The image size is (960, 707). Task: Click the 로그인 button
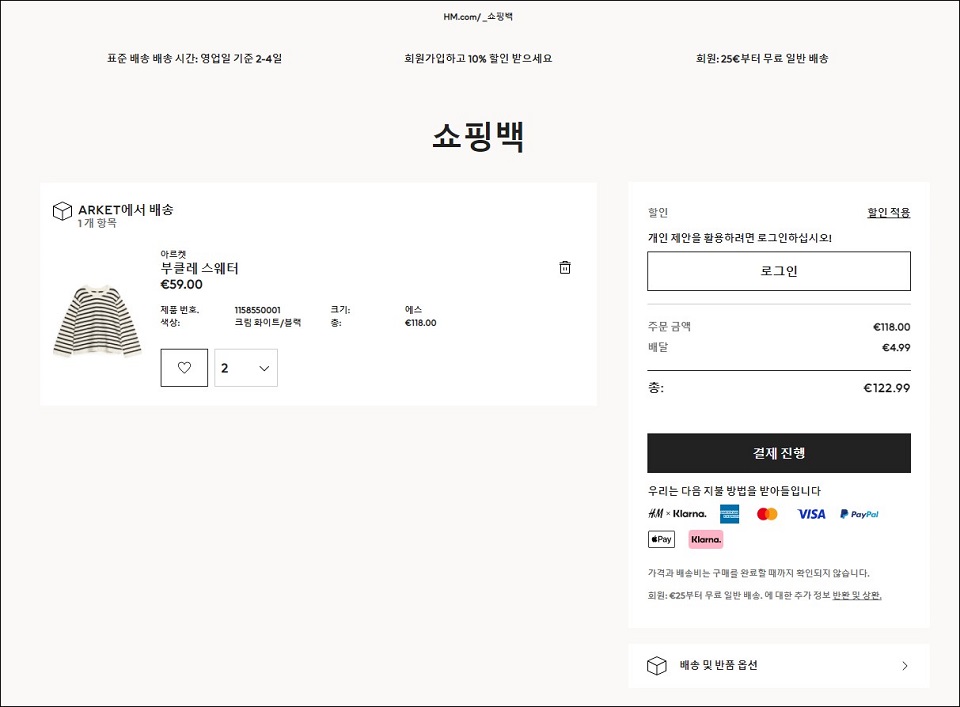click(779, 271)
